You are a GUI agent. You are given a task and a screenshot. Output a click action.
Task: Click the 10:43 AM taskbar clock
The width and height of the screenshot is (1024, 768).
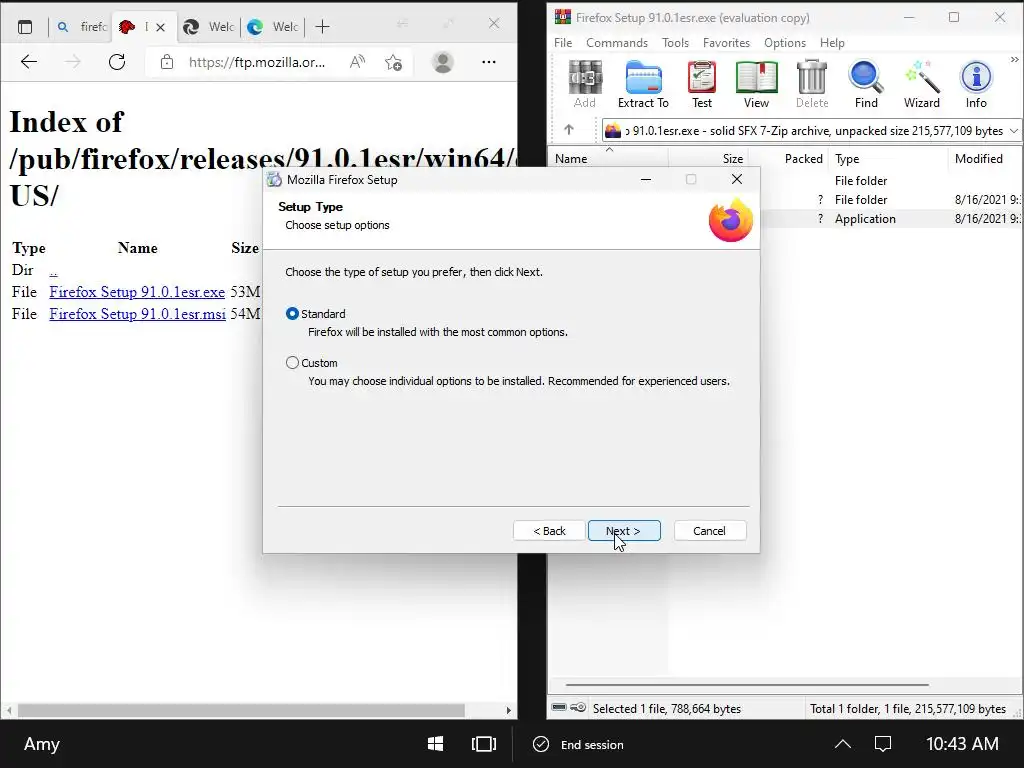[962, 744]
